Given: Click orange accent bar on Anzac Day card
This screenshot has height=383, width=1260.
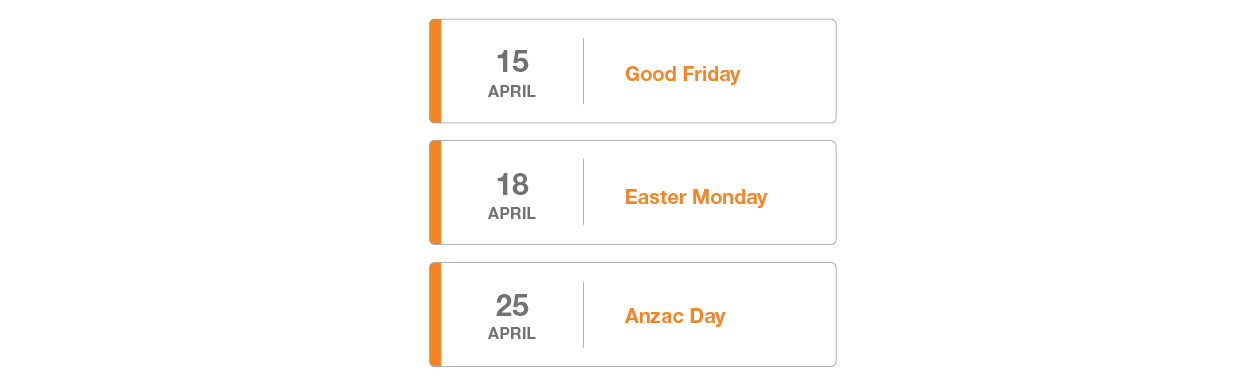Looking at the screenshot, I should 435,315.
